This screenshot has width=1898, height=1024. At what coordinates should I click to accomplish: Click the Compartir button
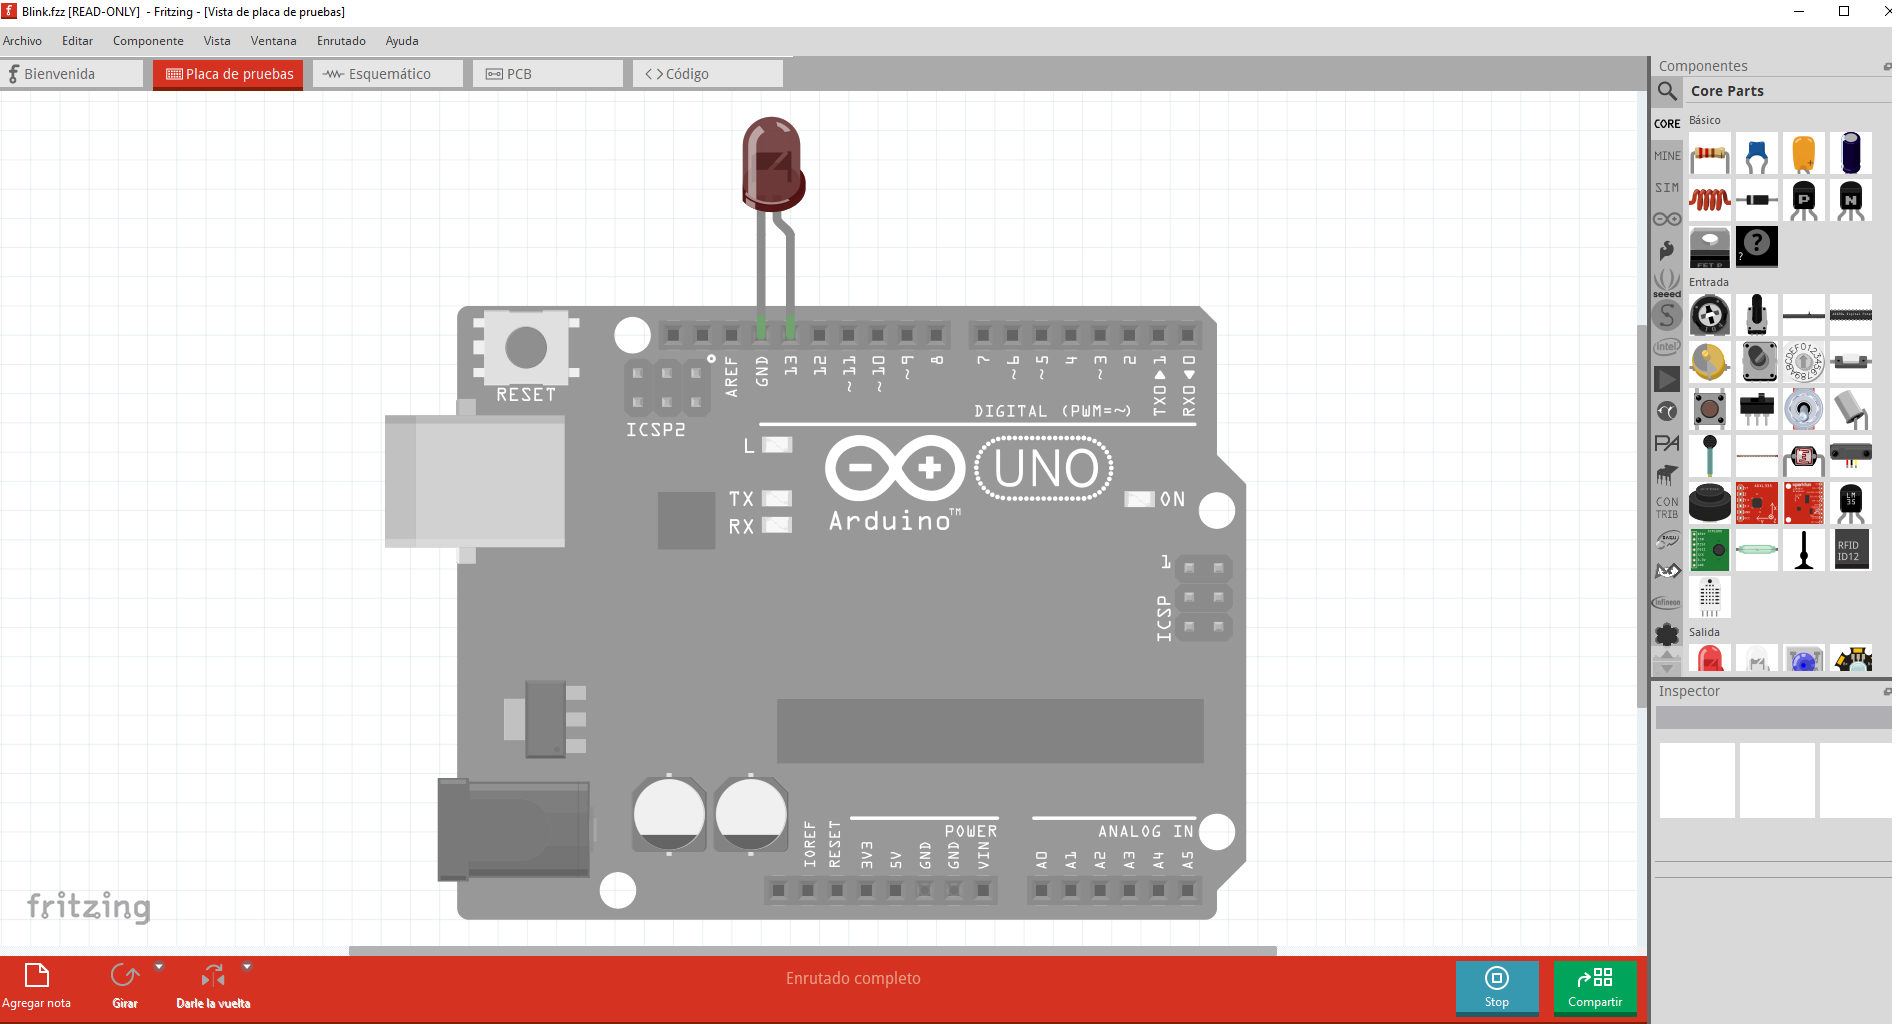[x=1595, y=987]
